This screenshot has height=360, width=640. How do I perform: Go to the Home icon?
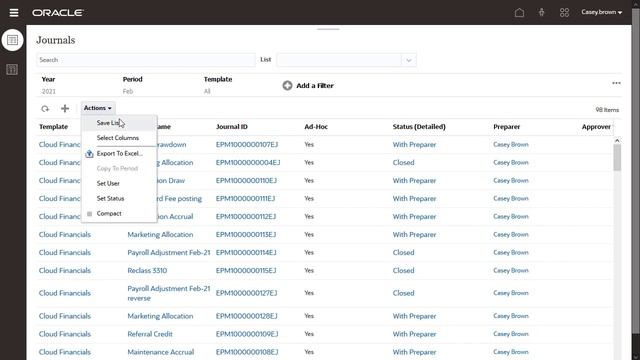pos(519,13)
